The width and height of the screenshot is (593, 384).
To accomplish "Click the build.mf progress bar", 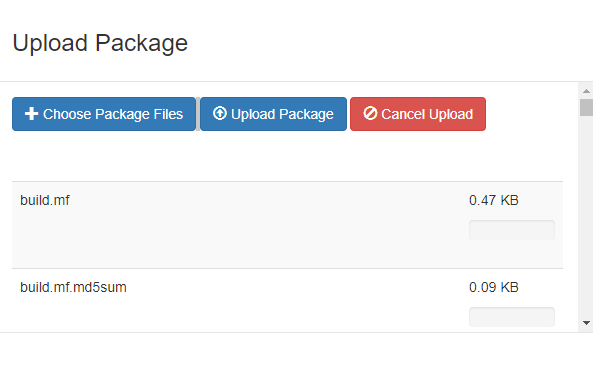I will (512, 230).
